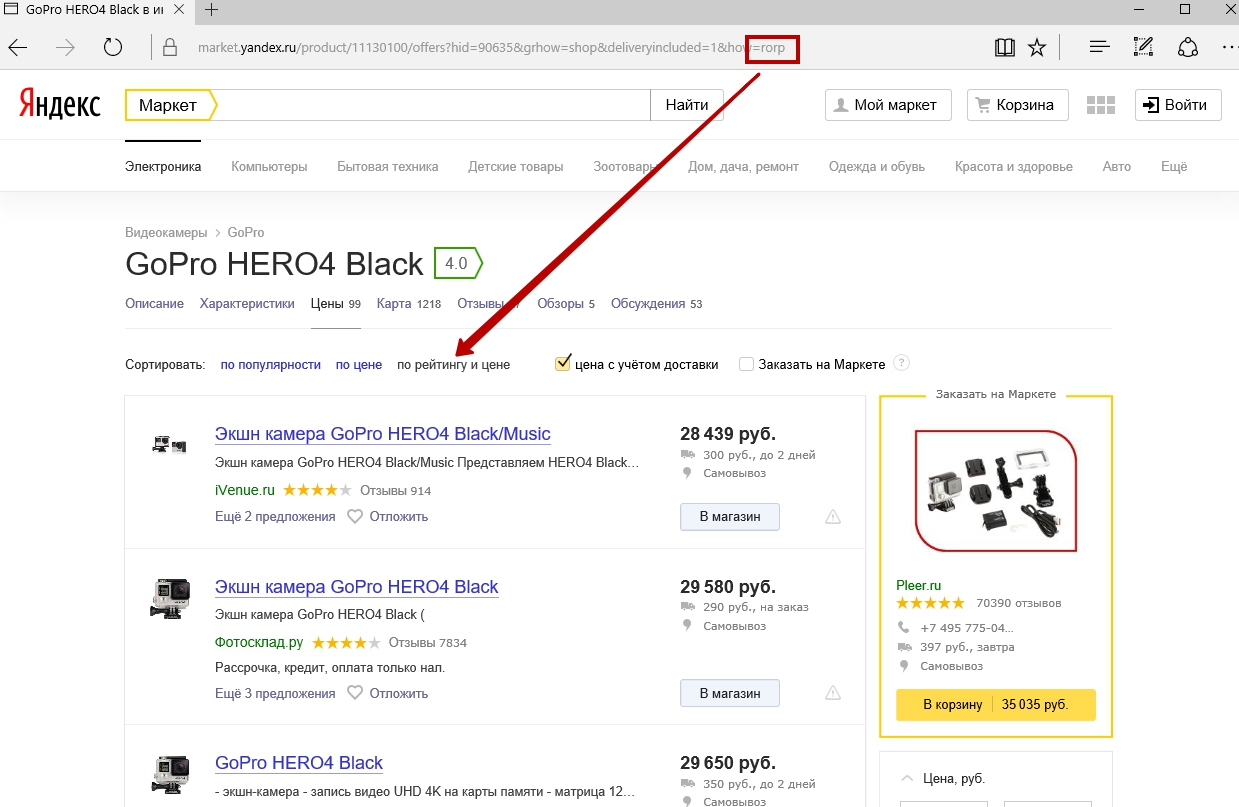
Task: Click the lock icon in the address bar
Action: [x=169, y=47]
